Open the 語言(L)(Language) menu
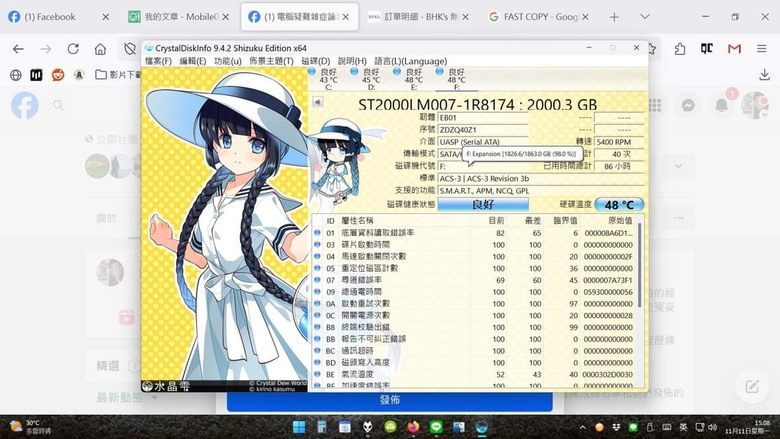 tap(410, 61)
